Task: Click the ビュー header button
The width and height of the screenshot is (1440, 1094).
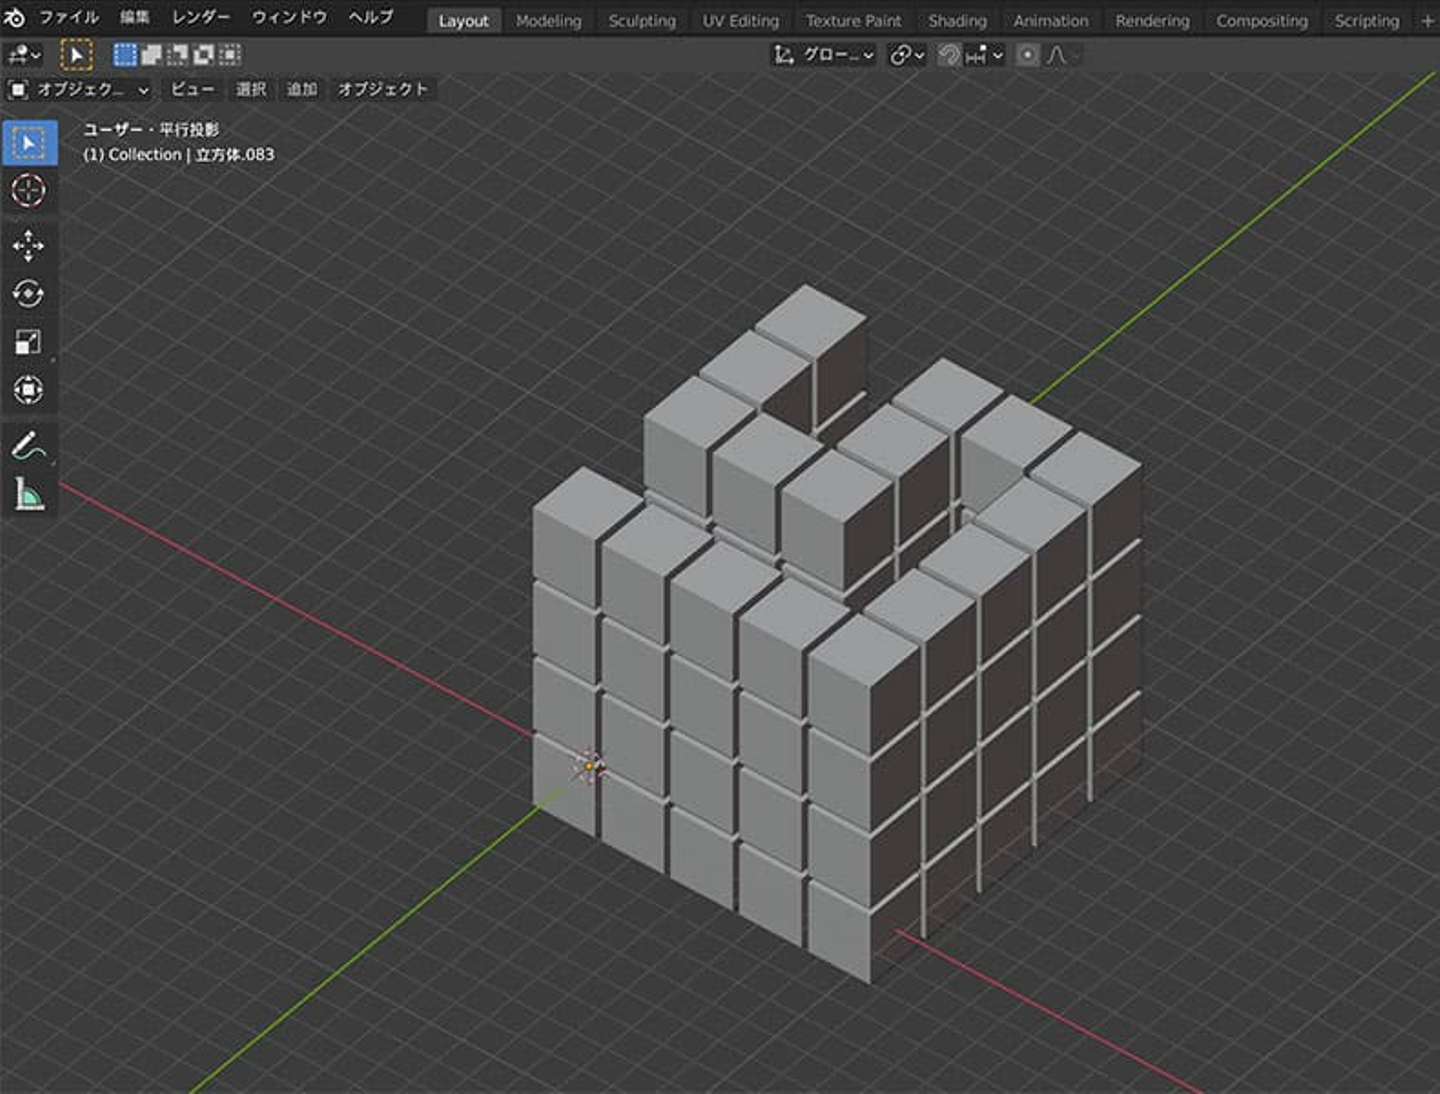Action: (x=192, y=90)
